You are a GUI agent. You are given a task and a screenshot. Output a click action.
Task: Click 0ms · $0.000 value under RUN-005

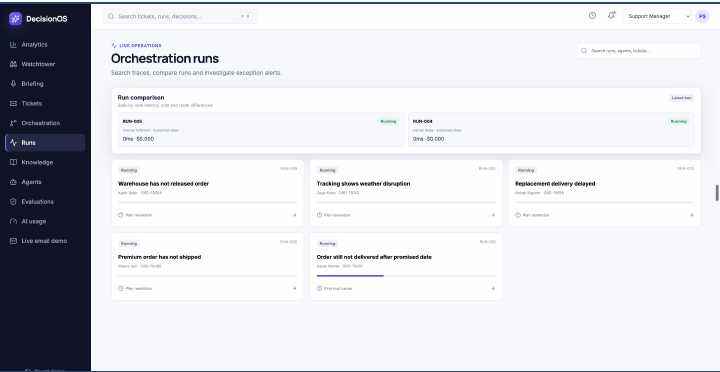(x=138, y=139)
